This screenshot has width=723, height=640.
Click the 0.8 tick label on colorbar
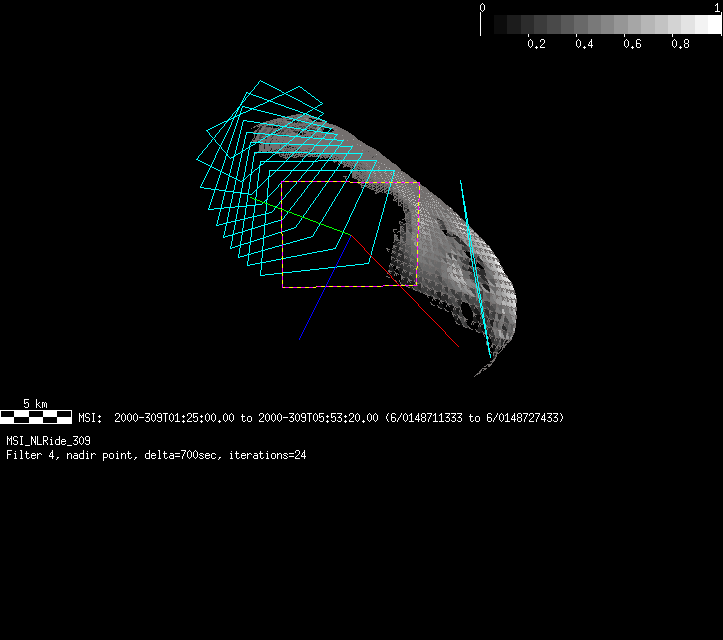point(681,44)
